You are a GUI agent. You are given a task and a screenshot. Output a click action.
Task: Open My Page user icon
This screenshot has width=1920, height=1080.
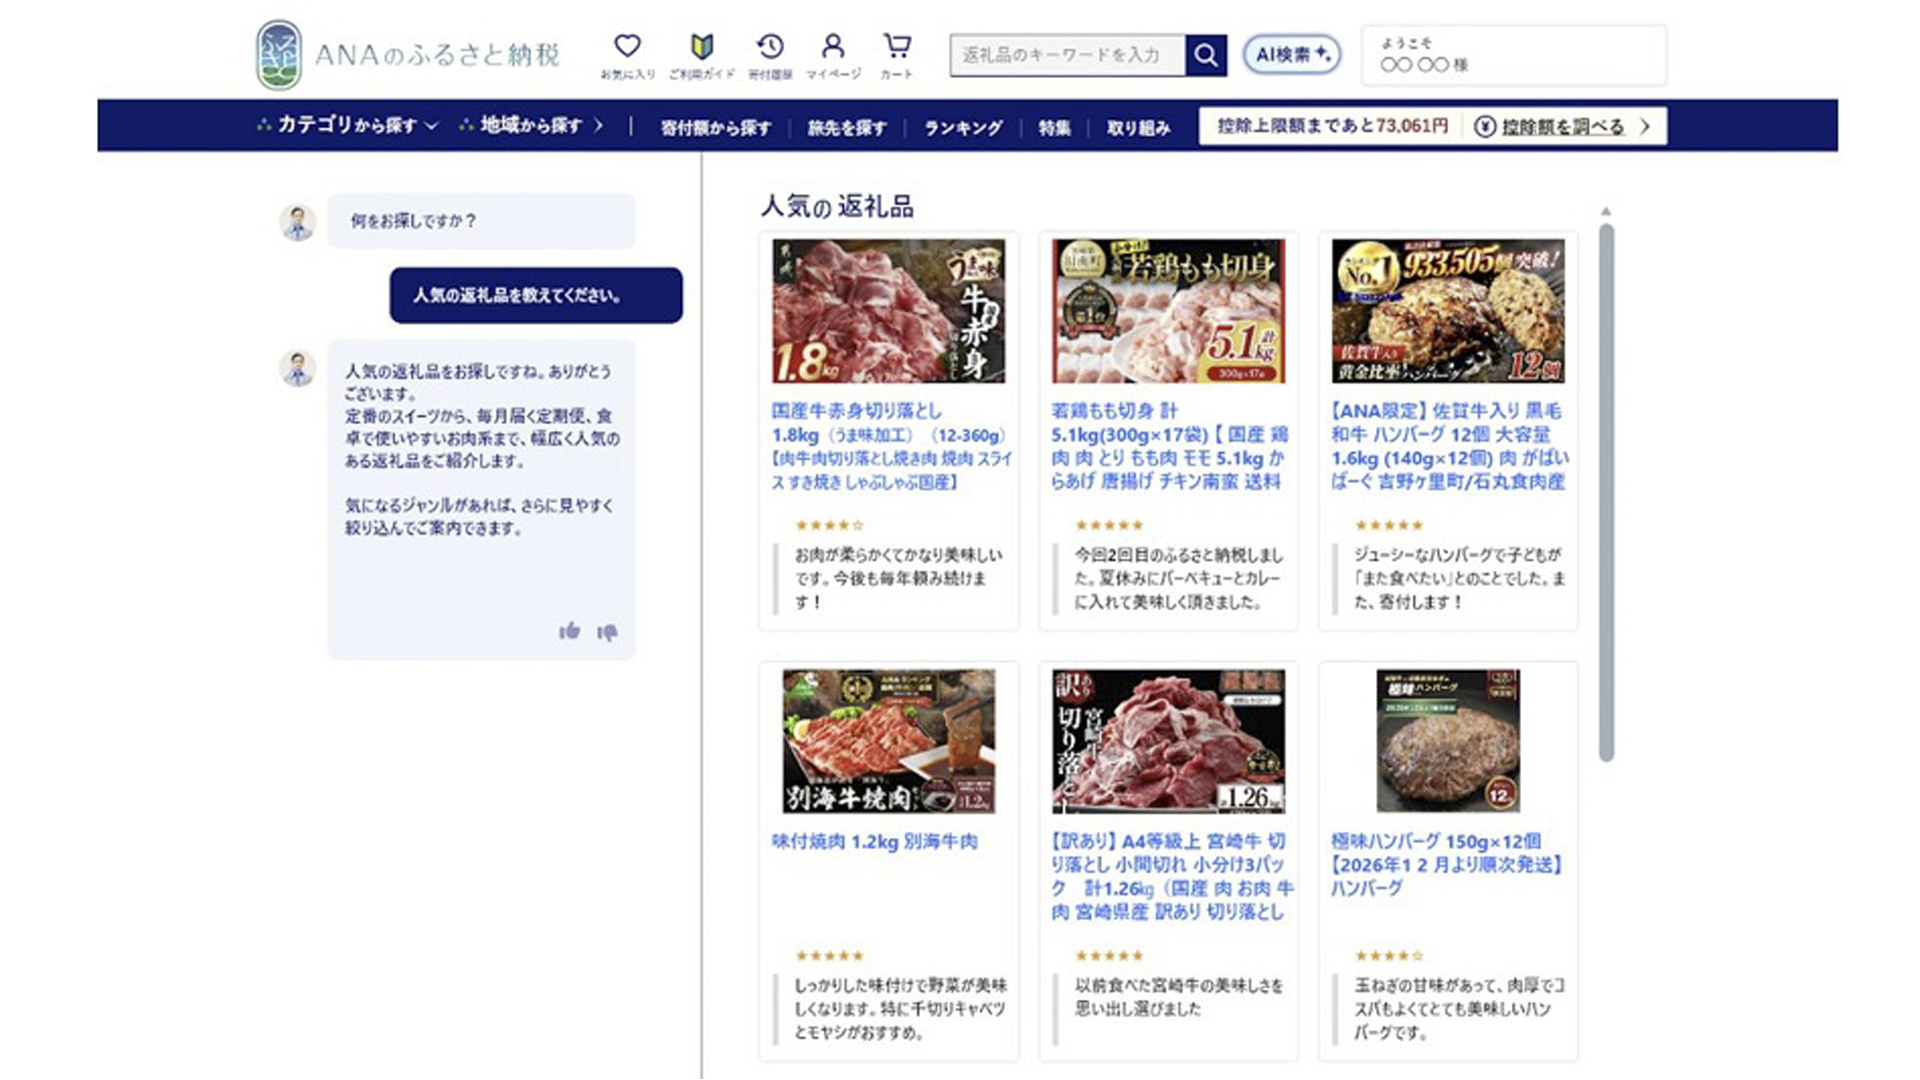pyautogui.click(x=833, y=46)
